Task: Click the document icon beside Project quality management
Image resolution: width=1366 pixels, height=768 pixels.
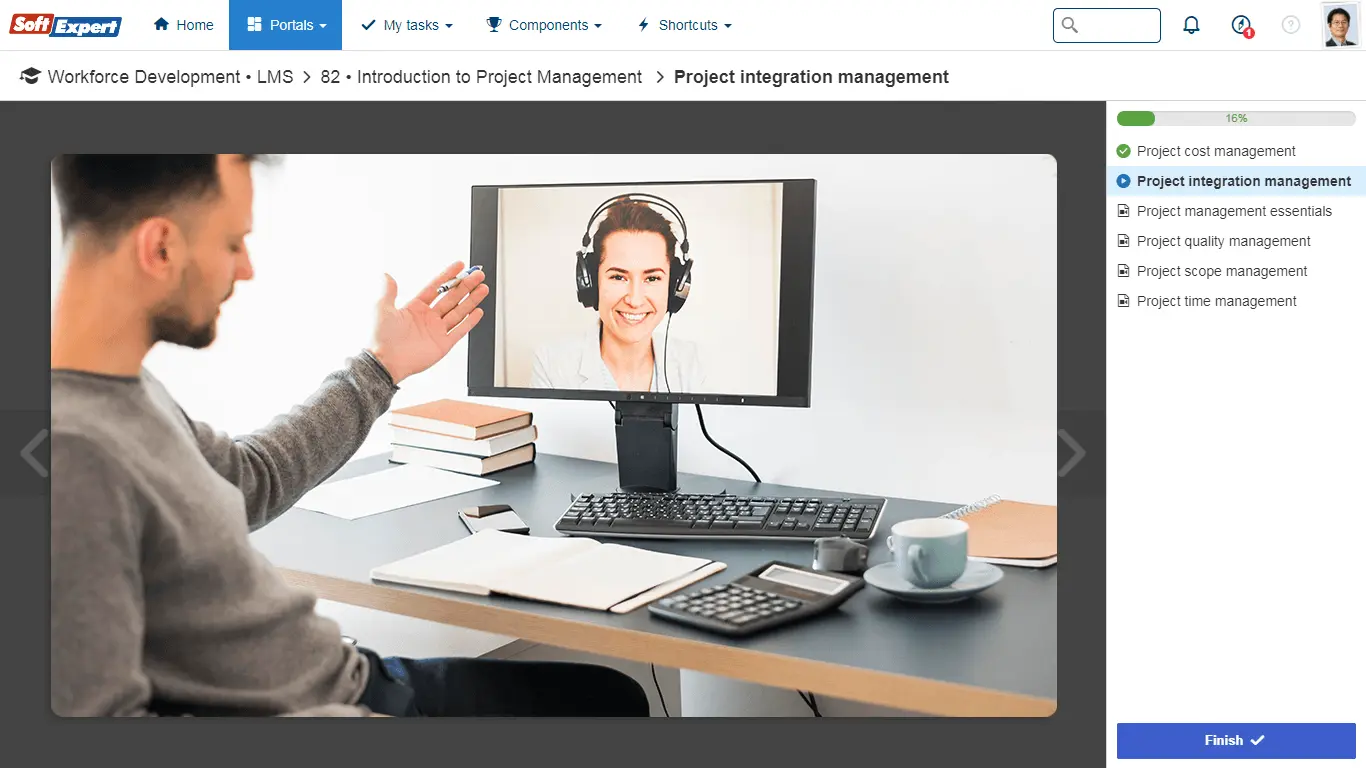Action: coord(1123,241)
